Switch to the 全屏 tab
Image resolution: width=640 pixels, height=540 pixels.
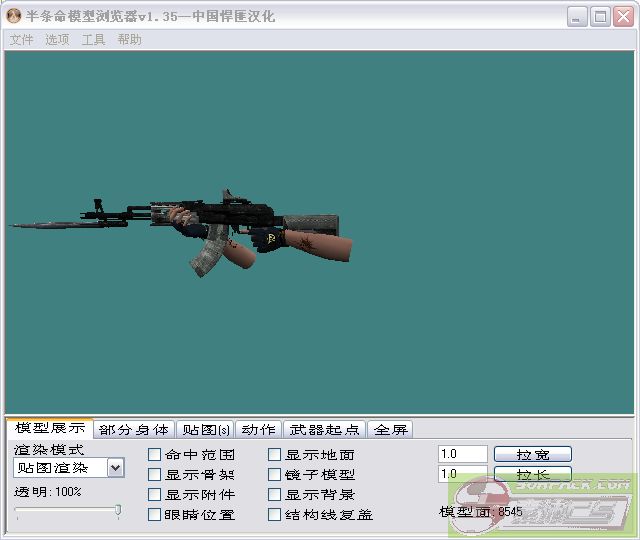(391, 430)
